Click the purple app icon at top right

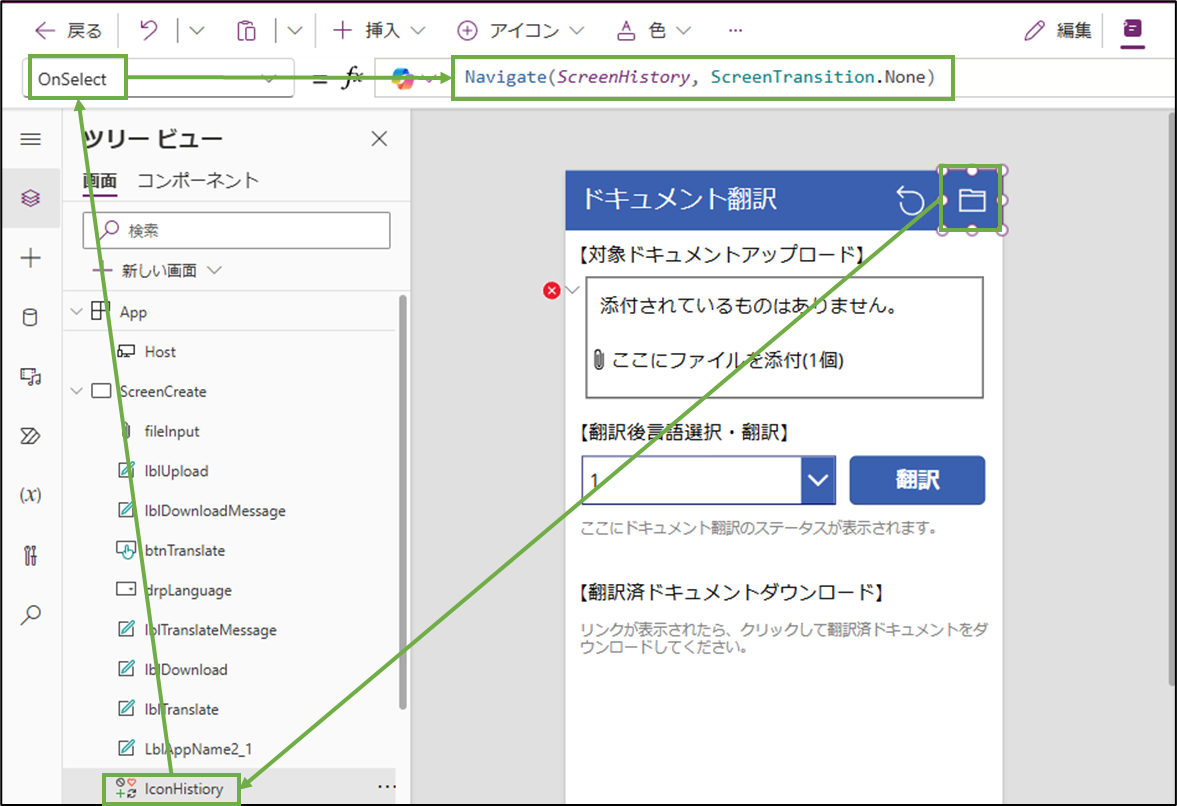1133,31
